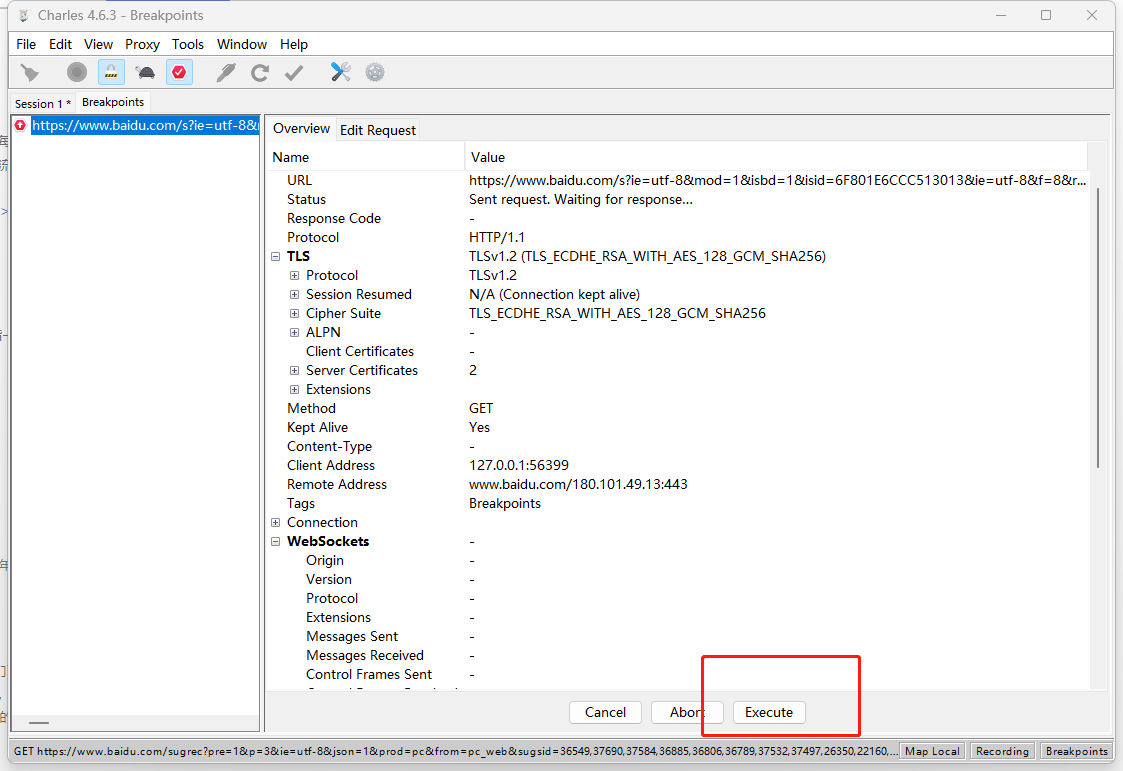Select the baidu.com request in list

click(145, 125)
